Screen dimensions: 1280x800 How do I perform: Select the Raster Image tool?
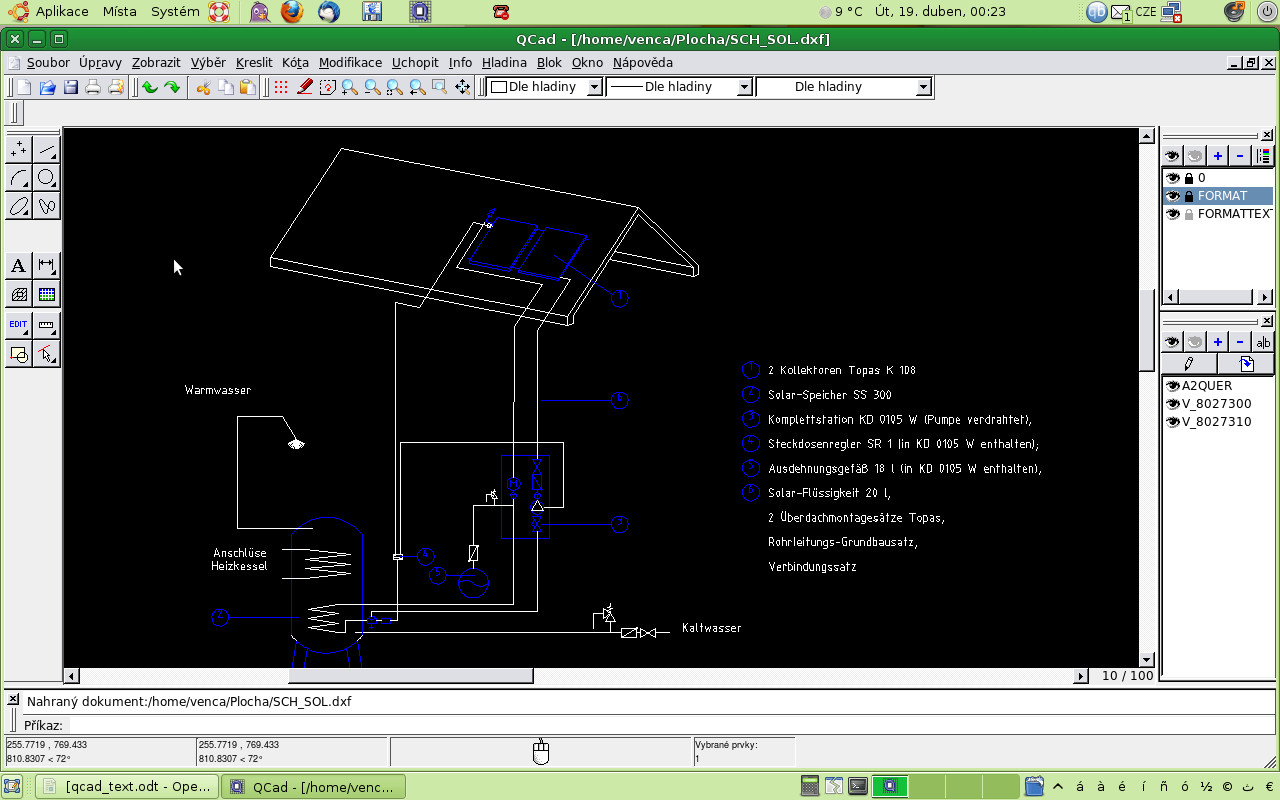(x=47, y=294)
